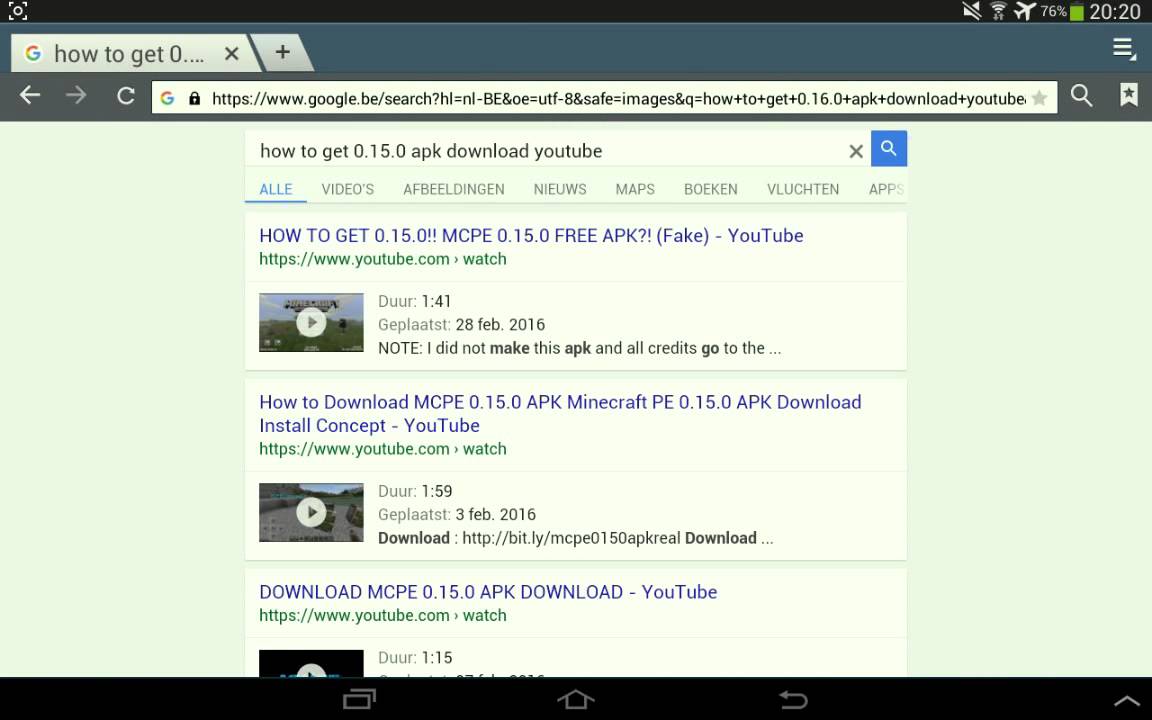Tap the 'Duur: 1:15' duration text
The width and height of the screenshot is (1152, 720).
[x=415, y=658]
